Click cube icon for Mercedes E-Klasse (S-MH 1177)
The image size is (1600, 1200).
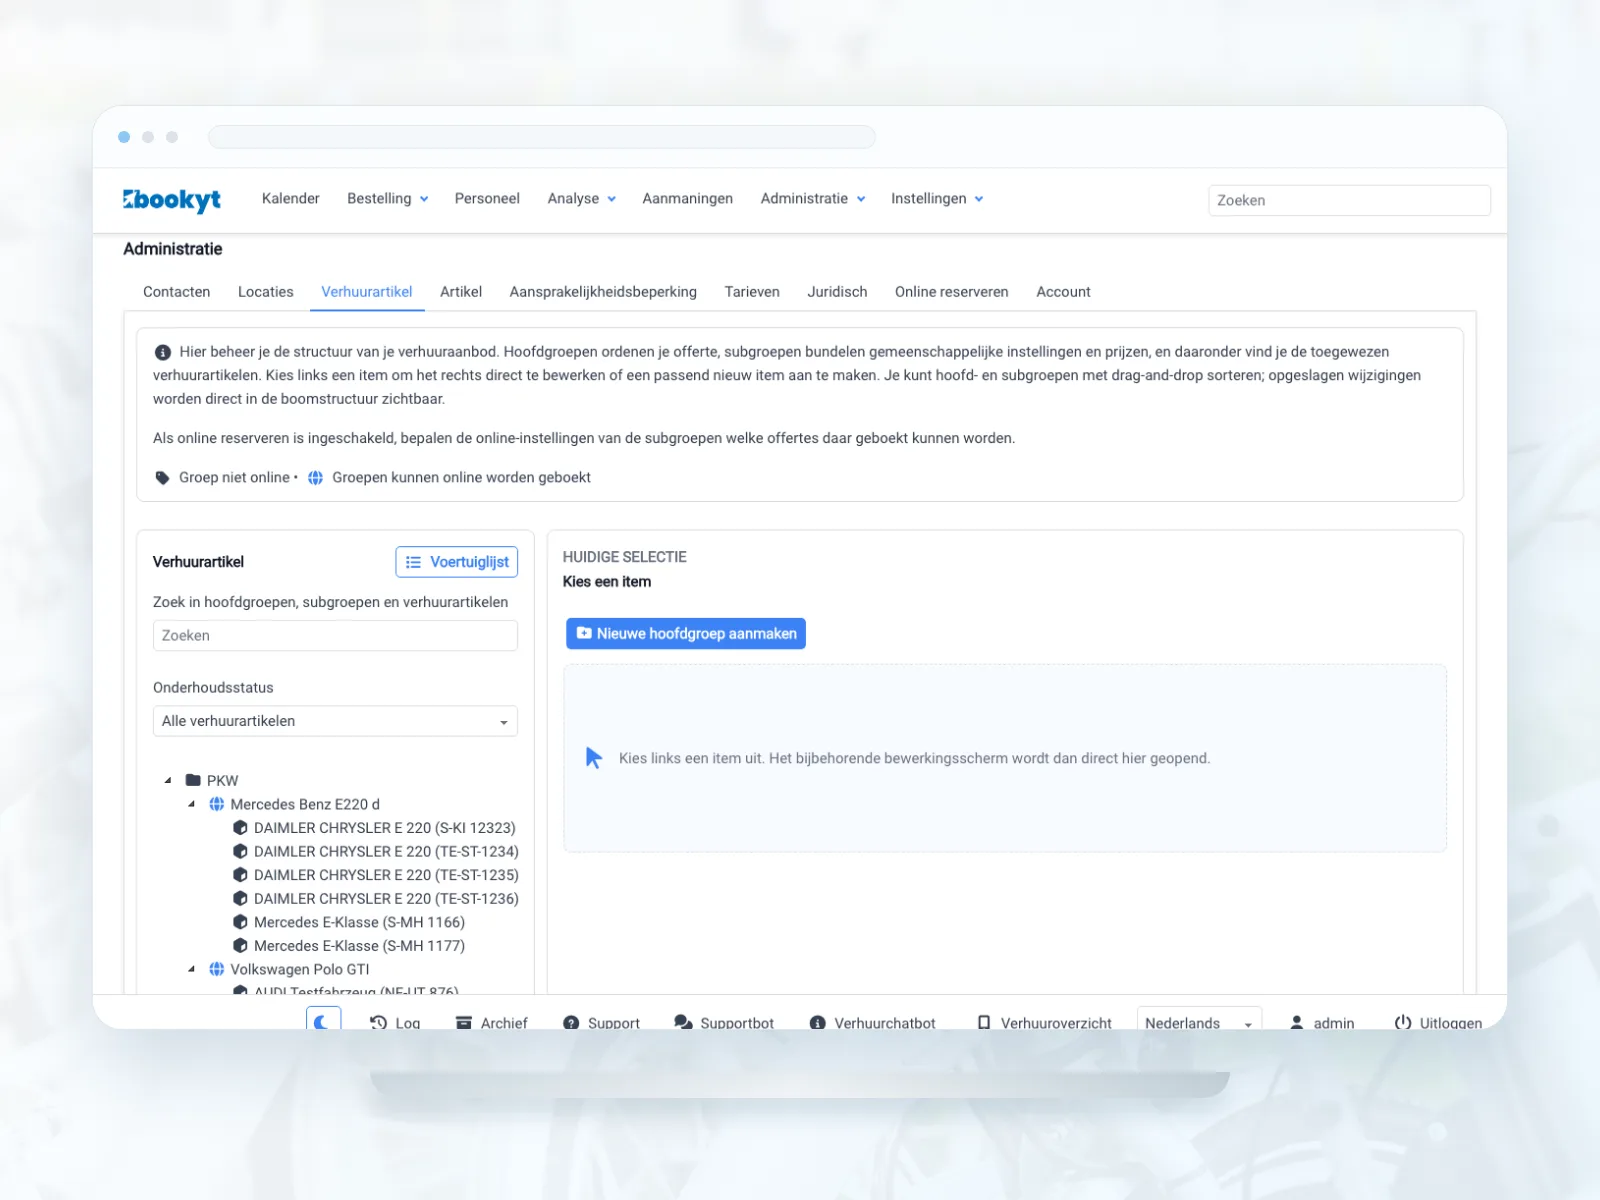pos(240,945)
